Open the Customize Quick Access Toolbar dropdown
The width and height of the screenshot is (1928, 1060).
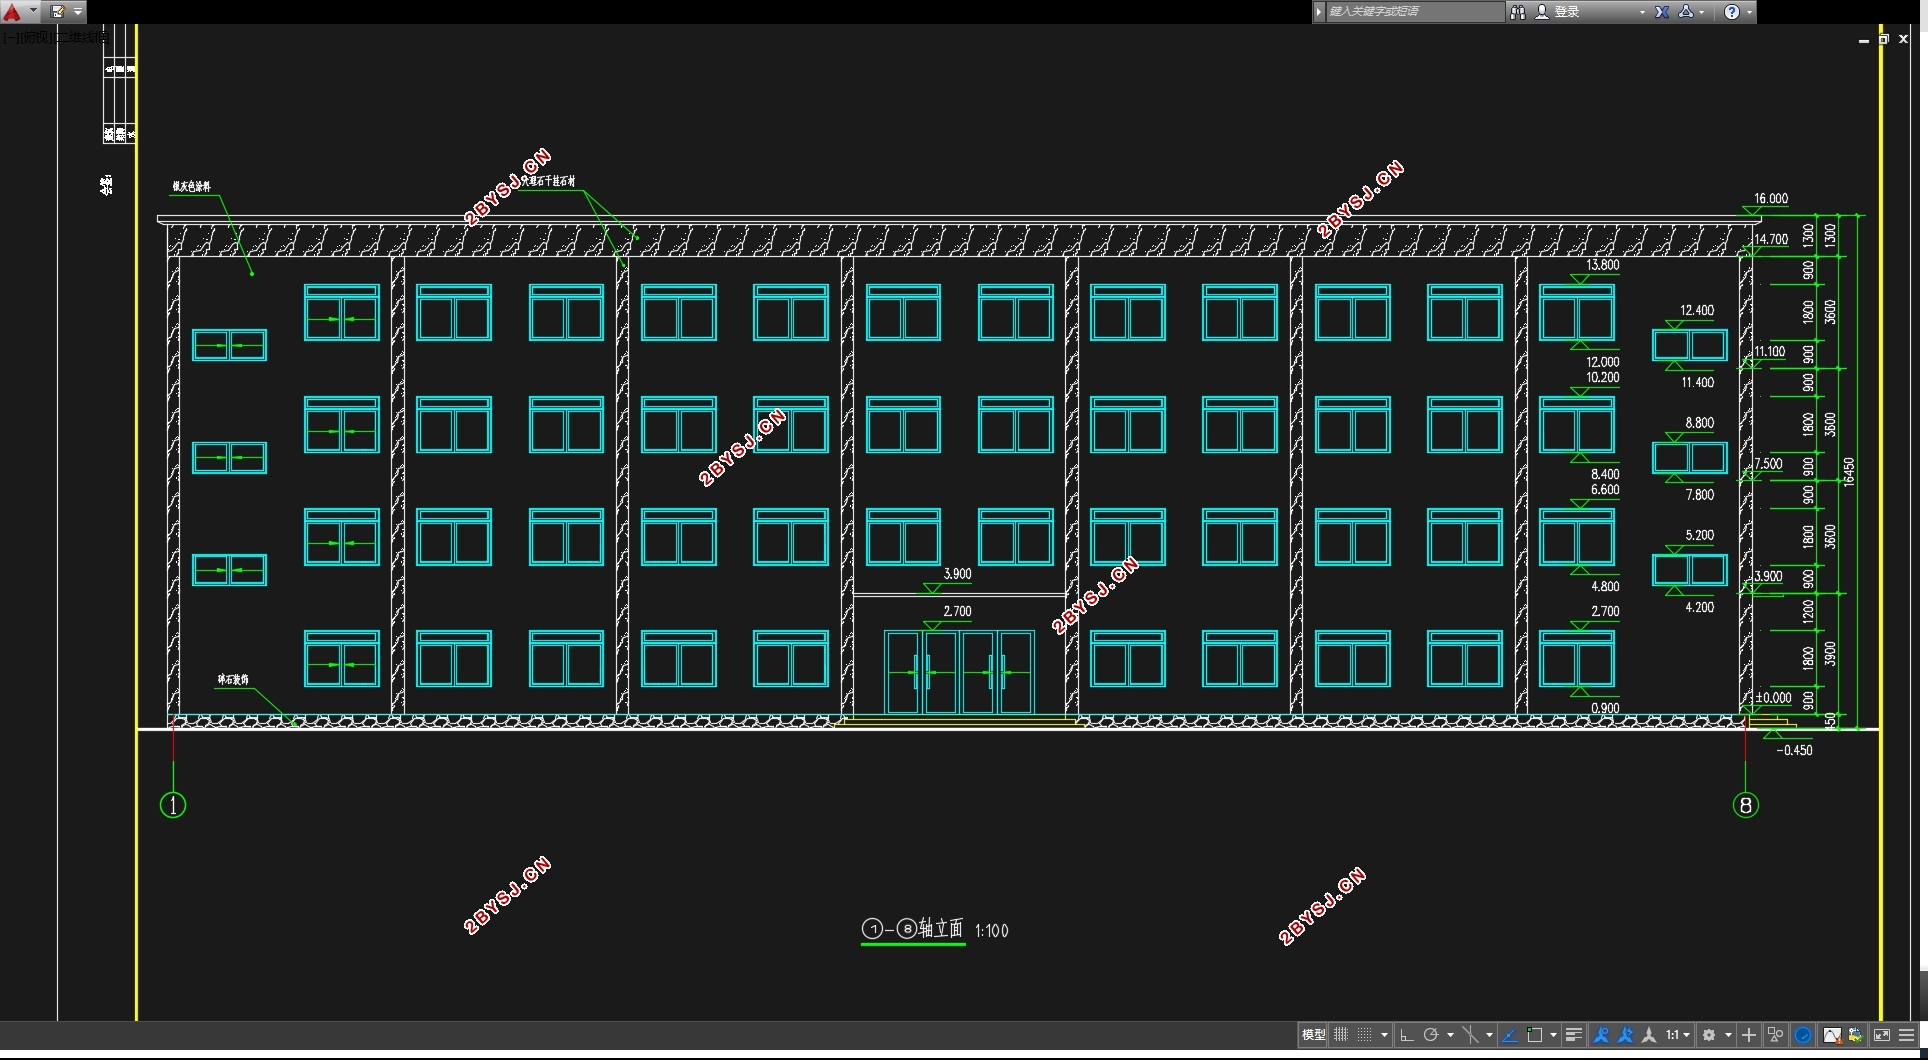pyautogui.click(x=78, y=12)
